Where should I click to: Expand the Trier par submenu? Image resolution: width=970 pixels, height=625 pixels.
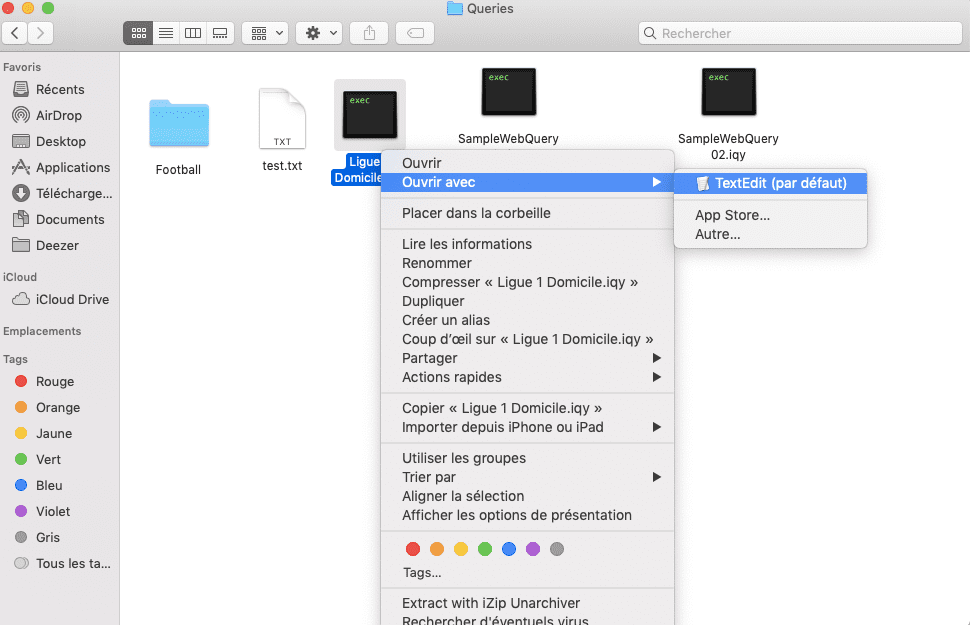point(527,477)
